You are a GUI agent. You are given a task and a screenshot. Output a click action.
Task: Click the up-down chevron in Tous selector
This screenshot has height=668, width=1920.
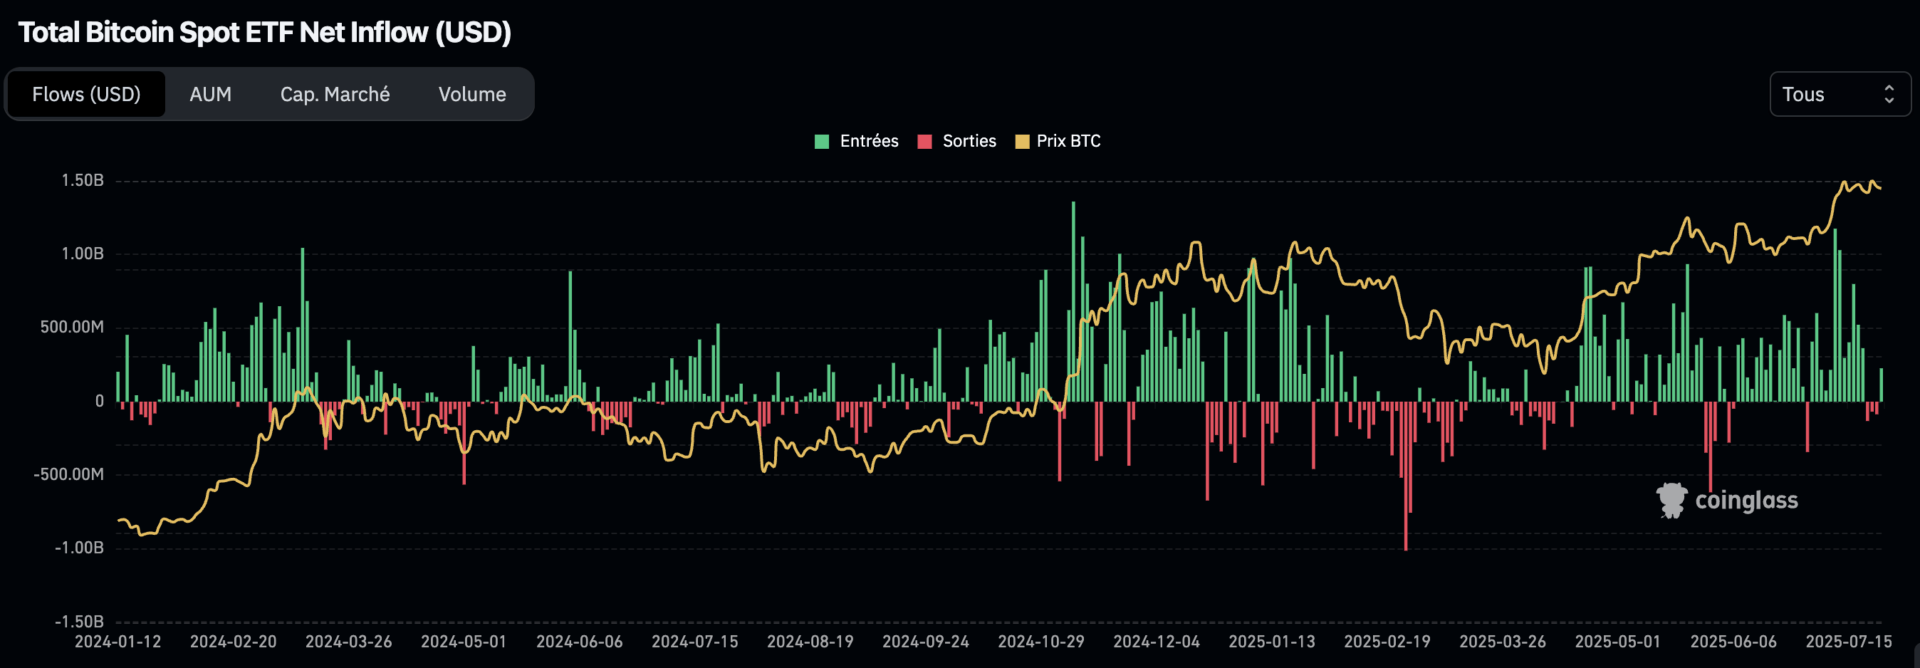[x=1889, y=94]
